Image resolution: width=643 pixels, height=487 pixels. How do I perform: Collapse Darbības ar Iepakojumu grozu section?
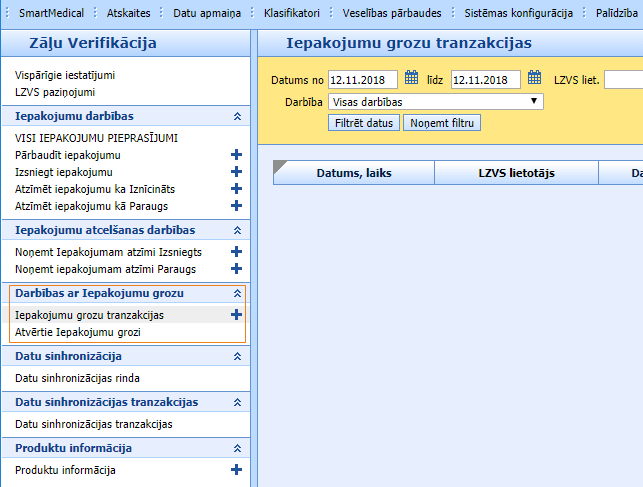click(x=237, y=294)
